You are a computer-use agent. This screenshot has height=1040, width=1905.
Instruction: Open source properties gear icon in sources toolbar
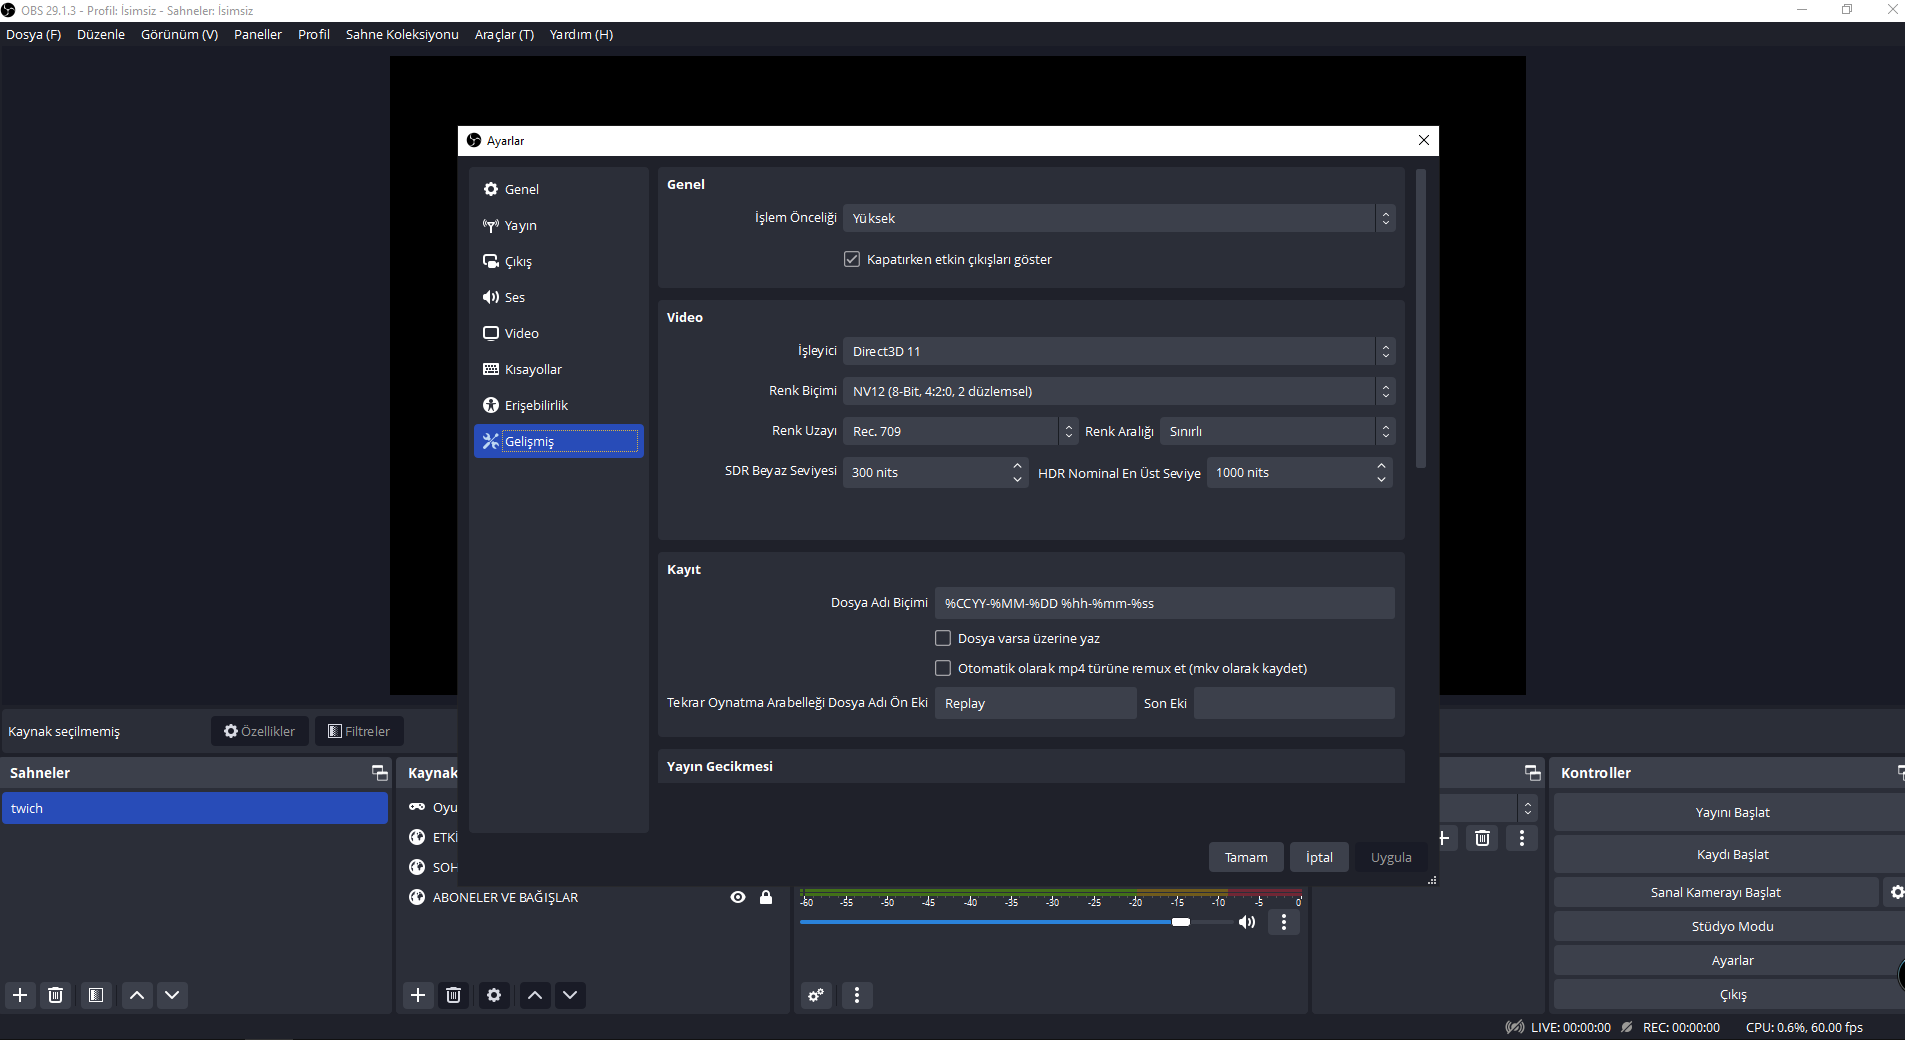[x=494, y=995]
